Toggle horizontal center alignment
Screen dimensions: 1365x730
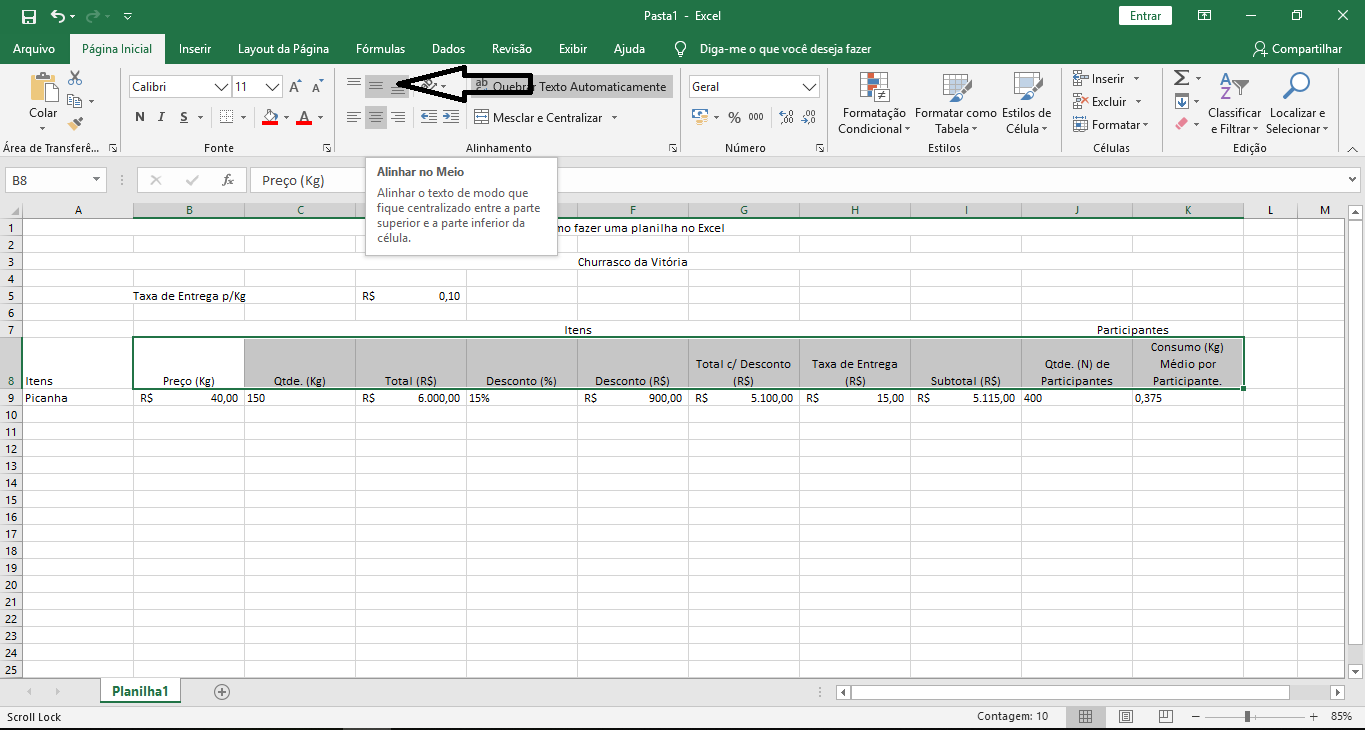coord(376,118)
